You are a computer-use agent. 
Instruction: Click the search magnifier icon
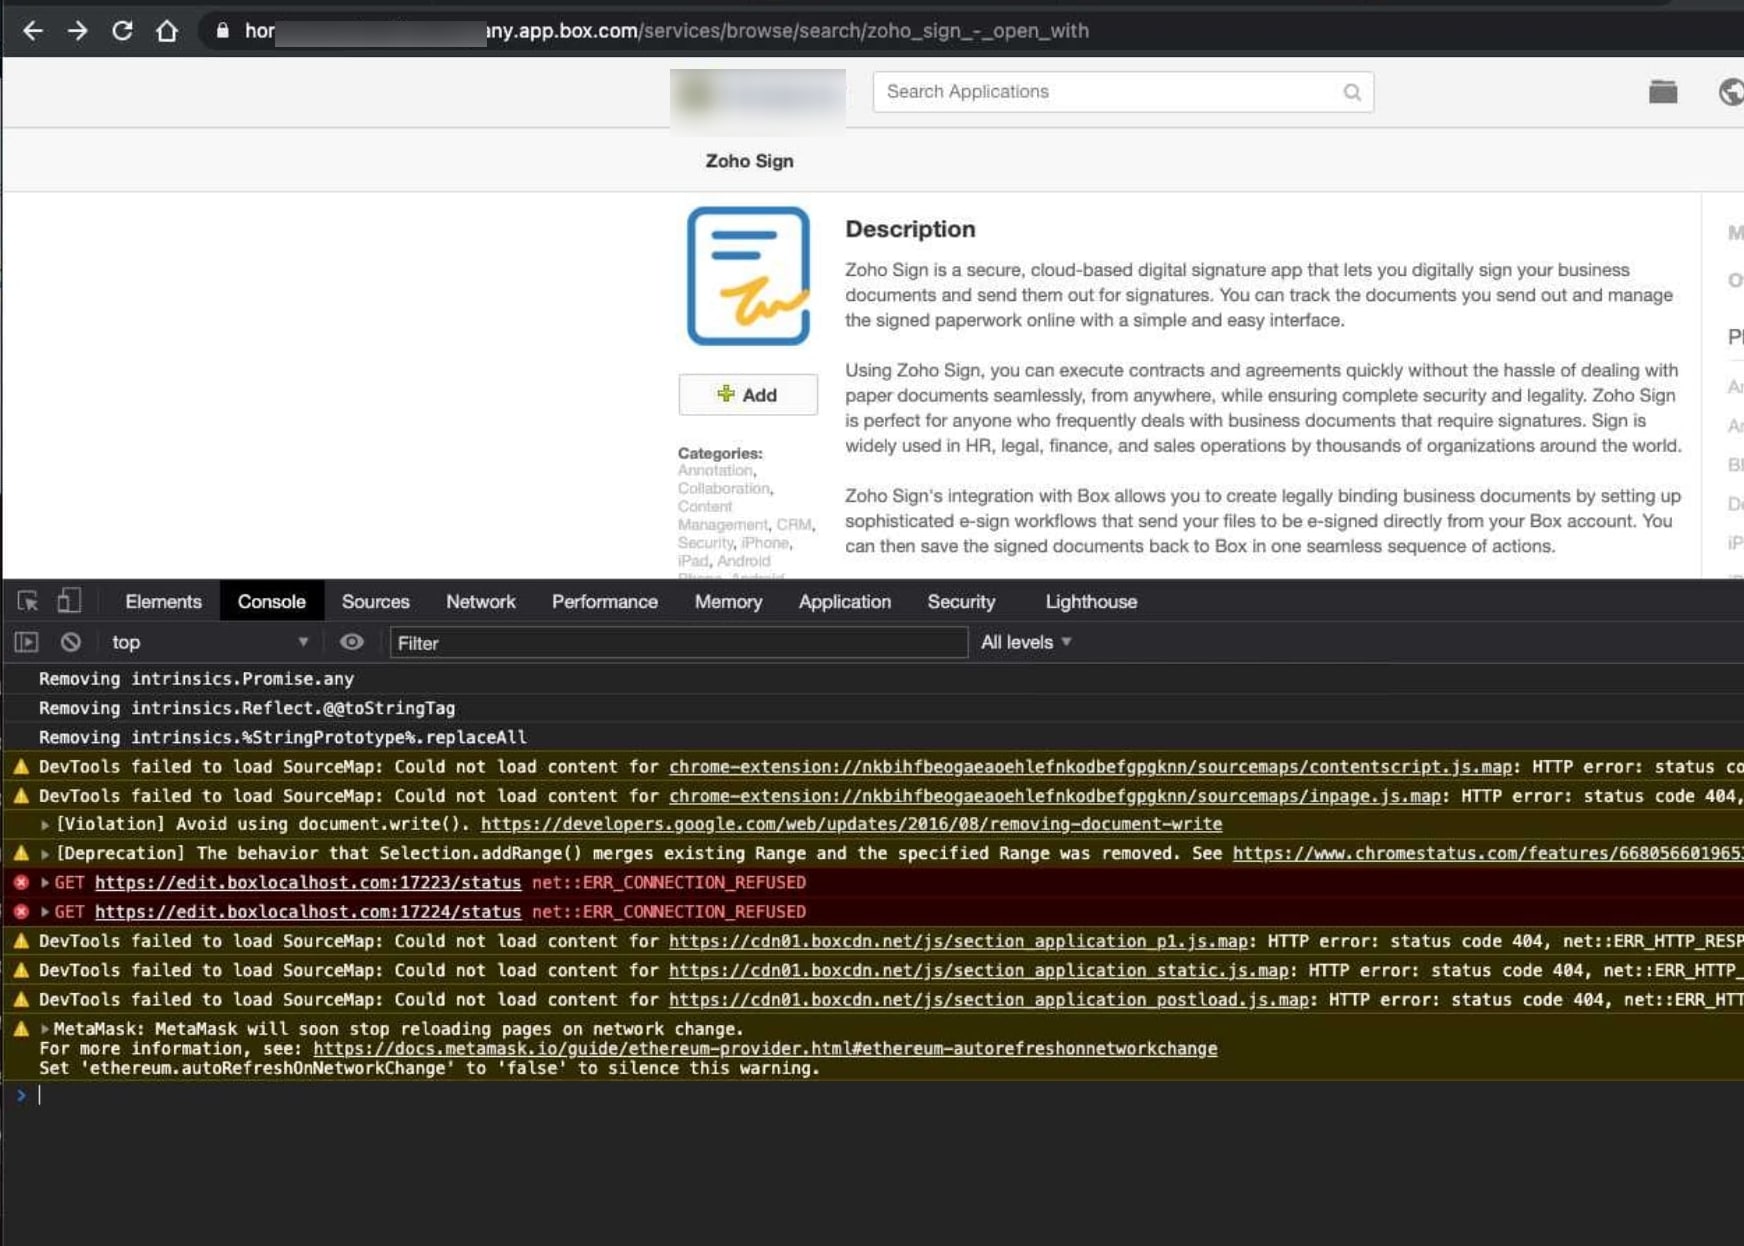[x=1352, y=92]
